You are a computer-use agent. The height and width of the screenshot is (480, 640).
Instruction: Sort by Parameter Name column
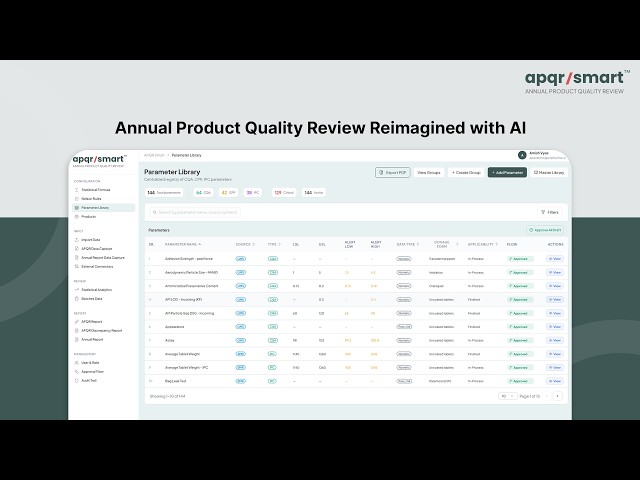183,244
